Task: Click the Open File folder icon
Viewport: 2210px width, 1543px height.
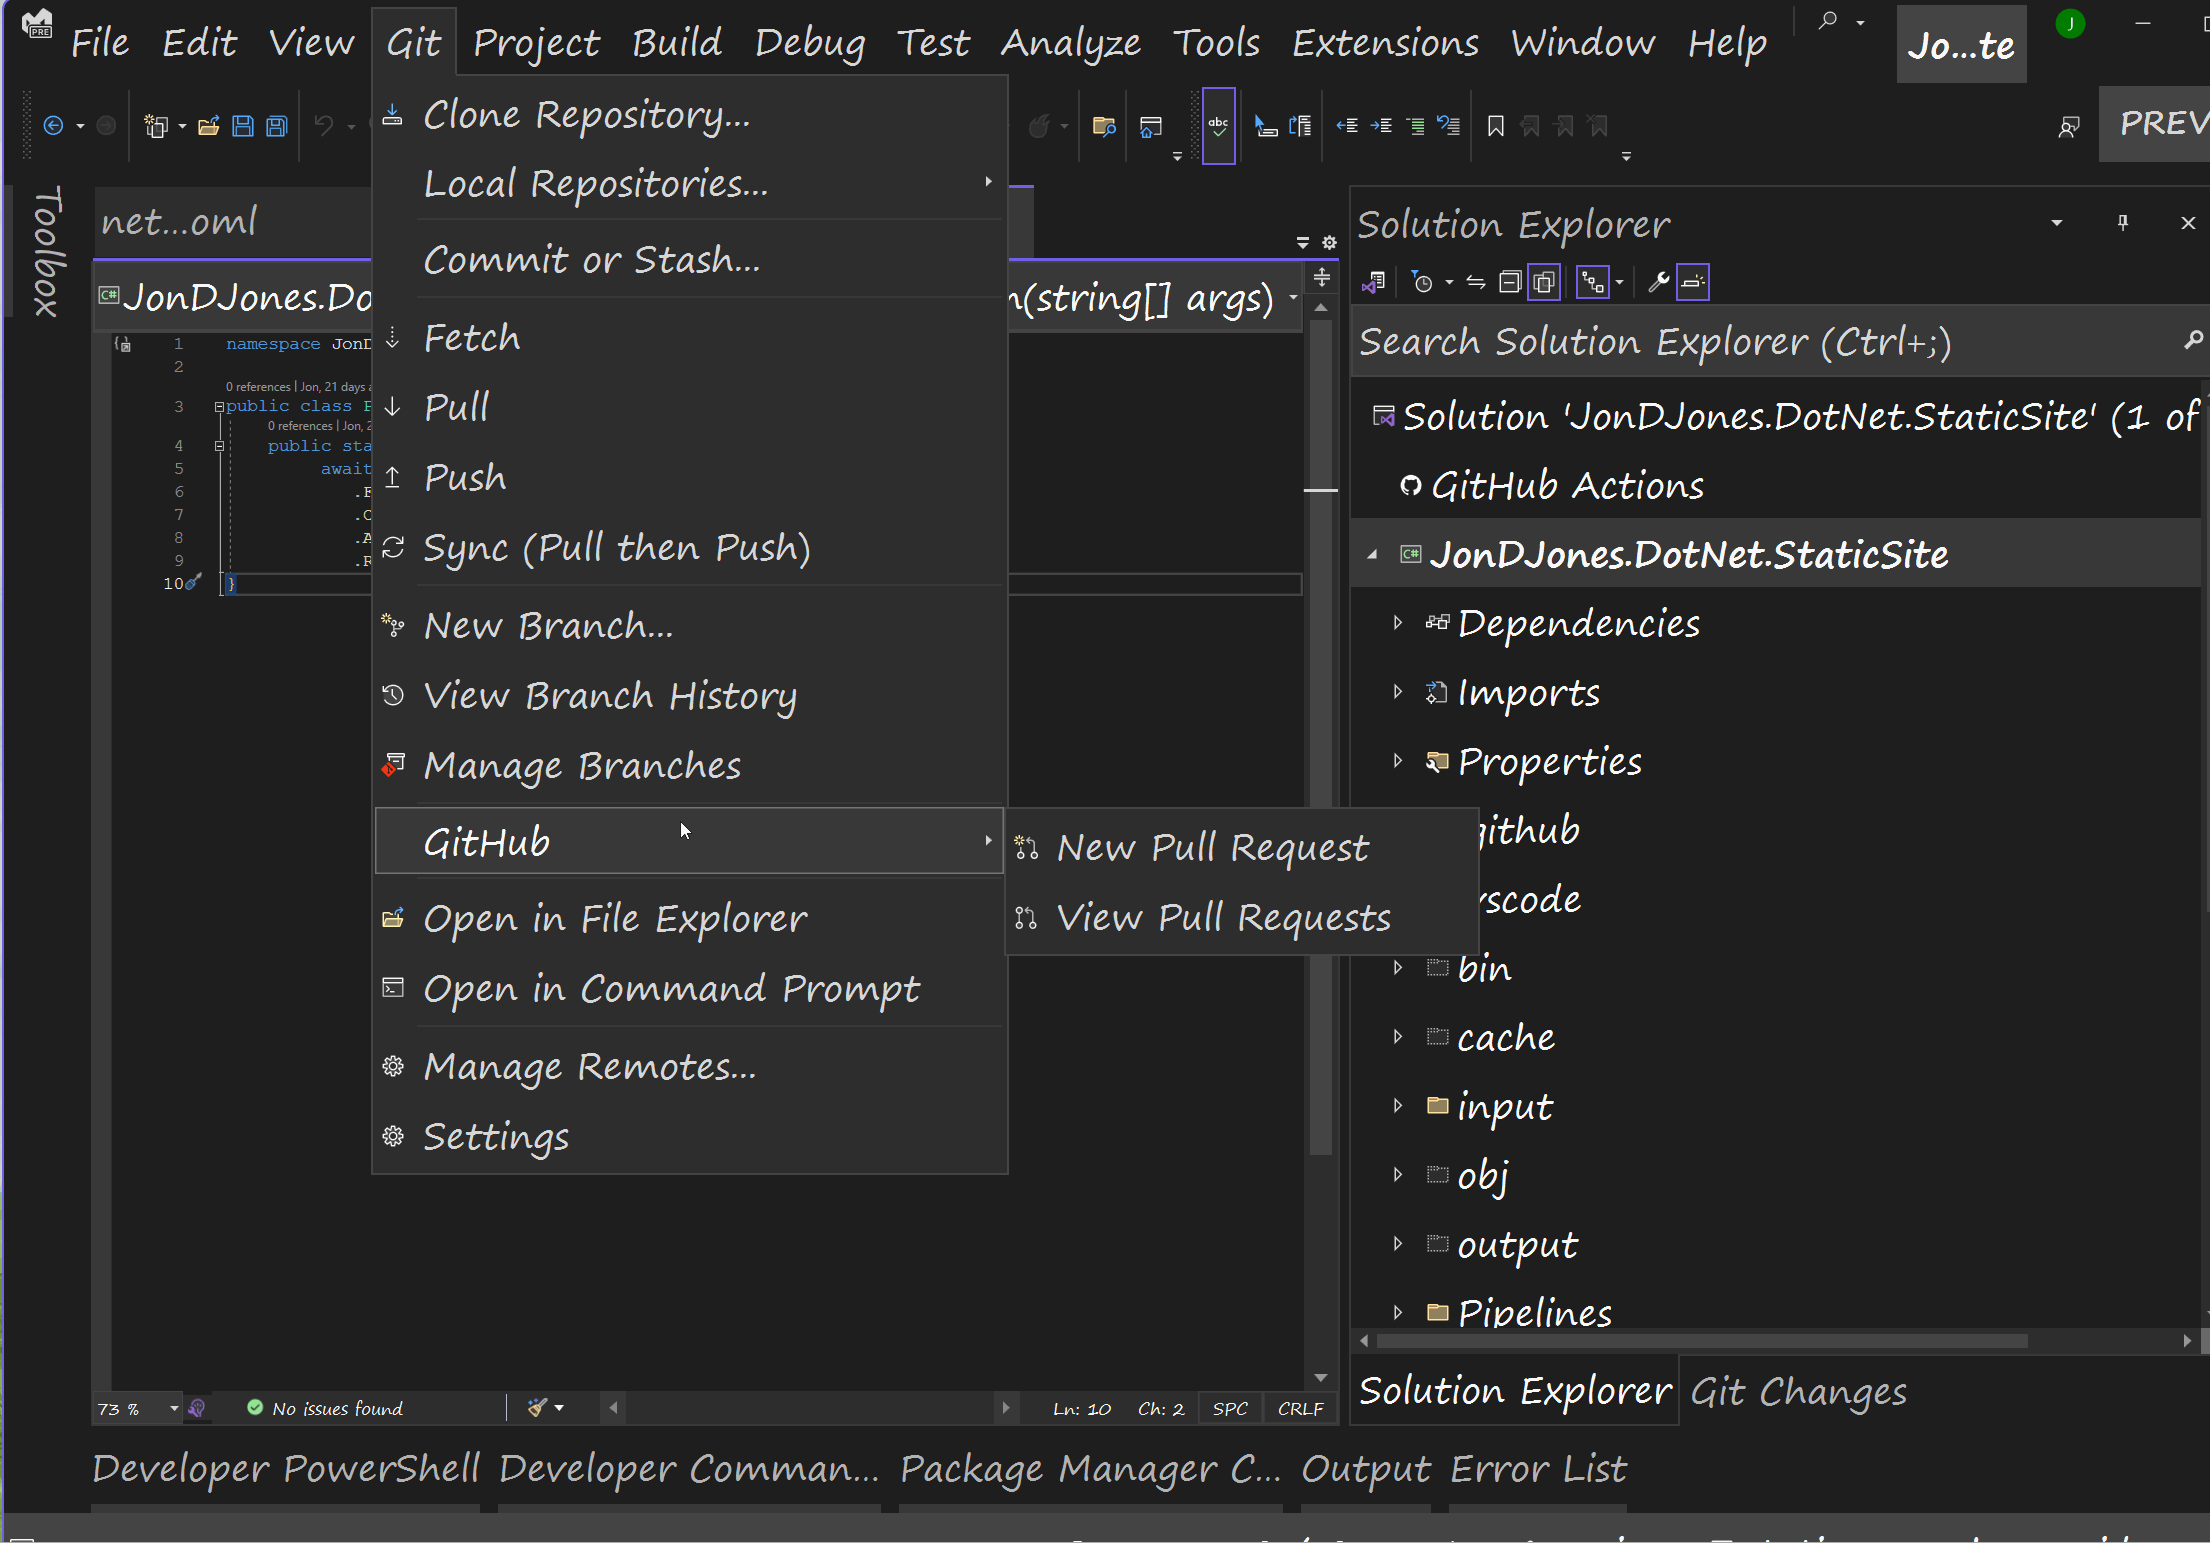Action: 208,126
